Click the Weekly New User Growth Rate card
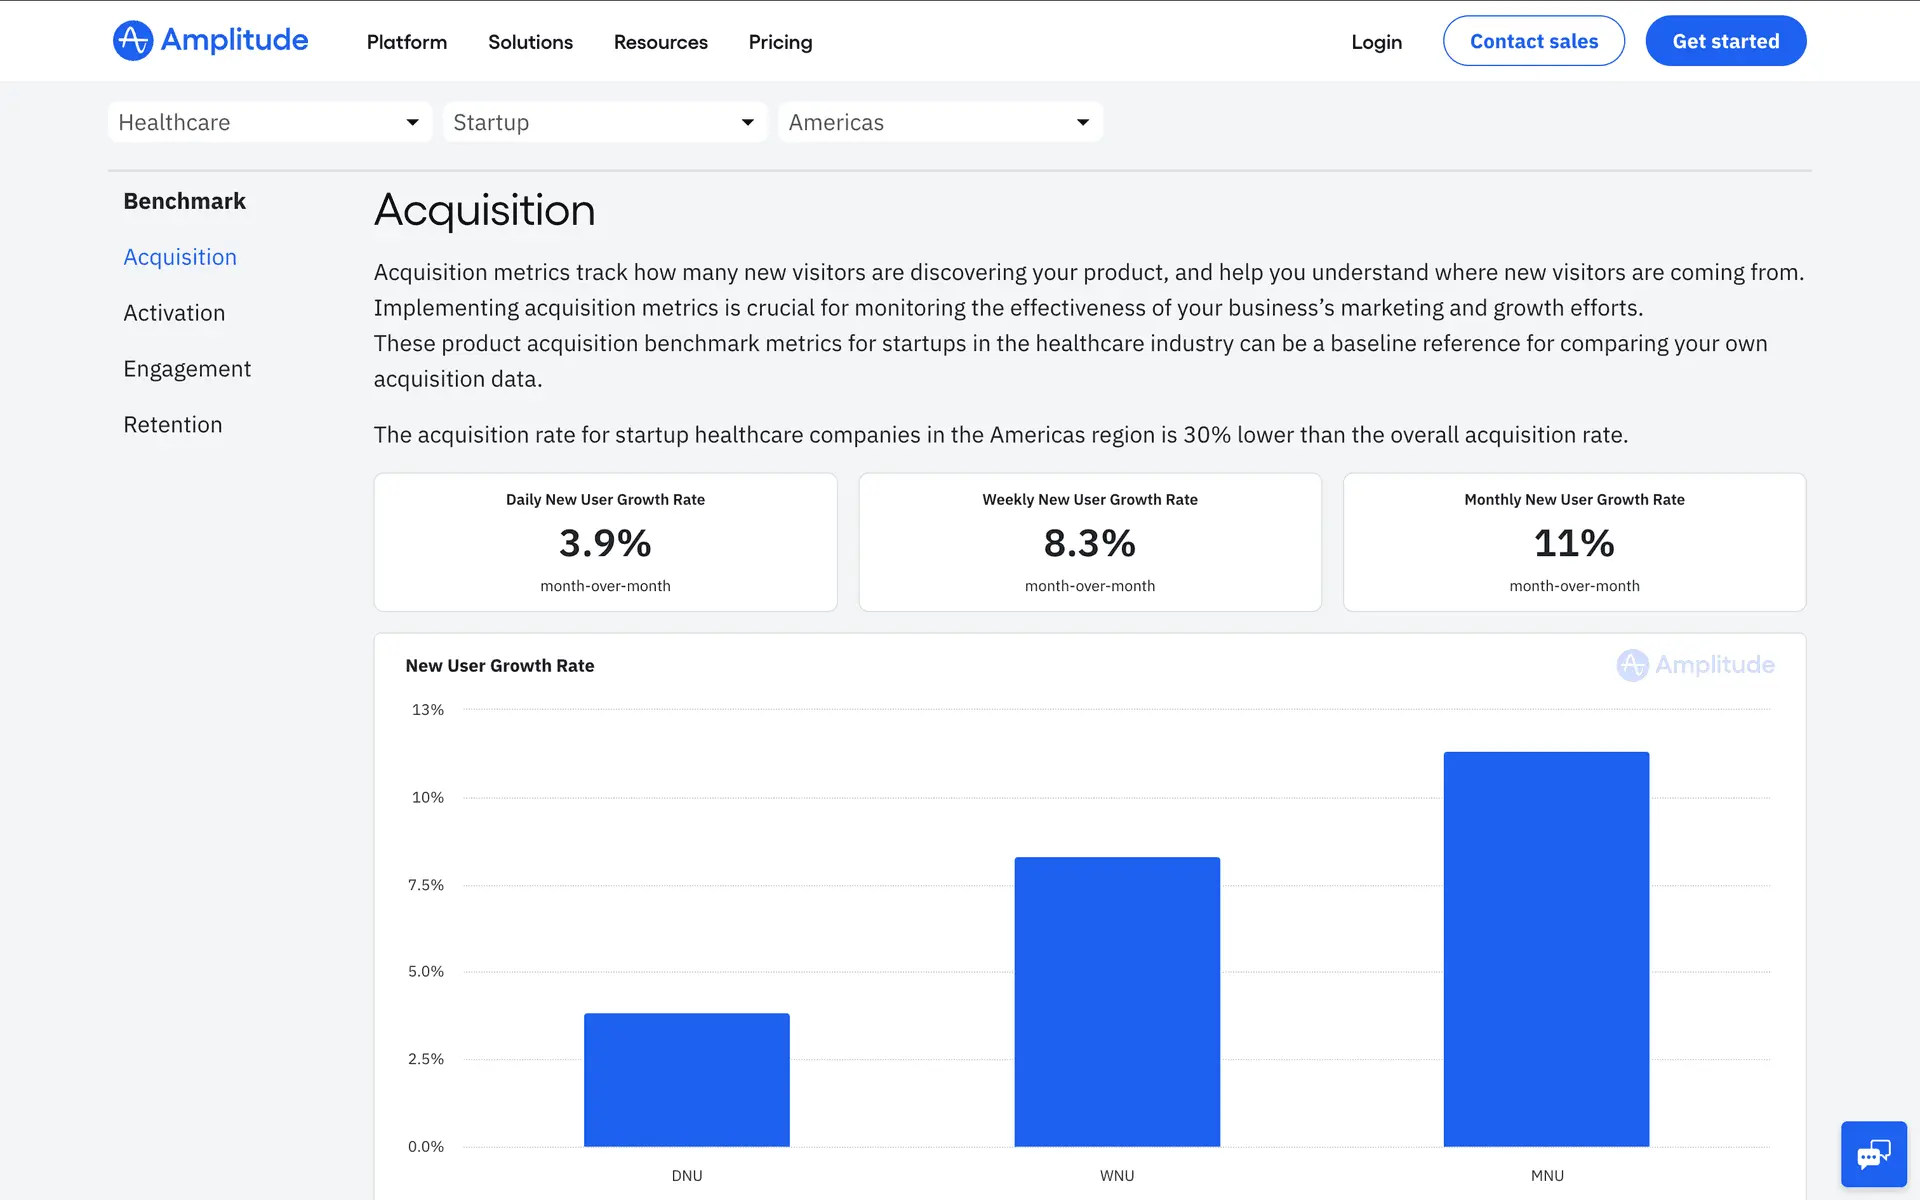This screenshot has height=1200, width=1920. tap(1089, 542)
